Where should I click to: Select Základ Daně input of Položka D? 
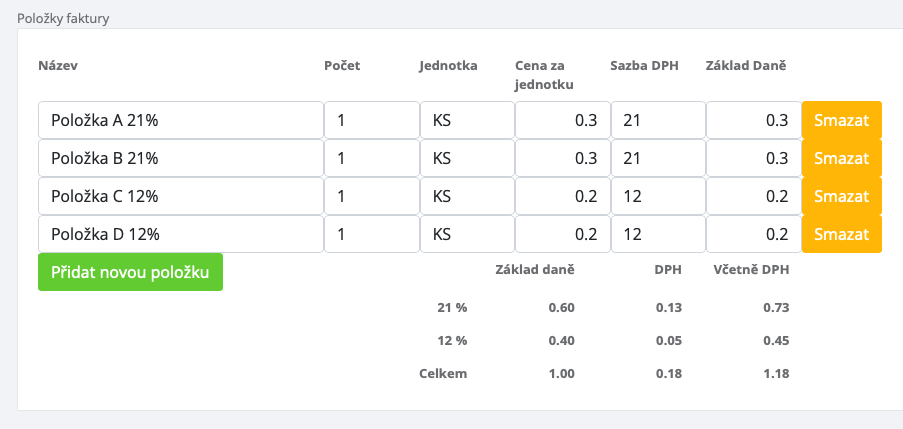point(753,234)
